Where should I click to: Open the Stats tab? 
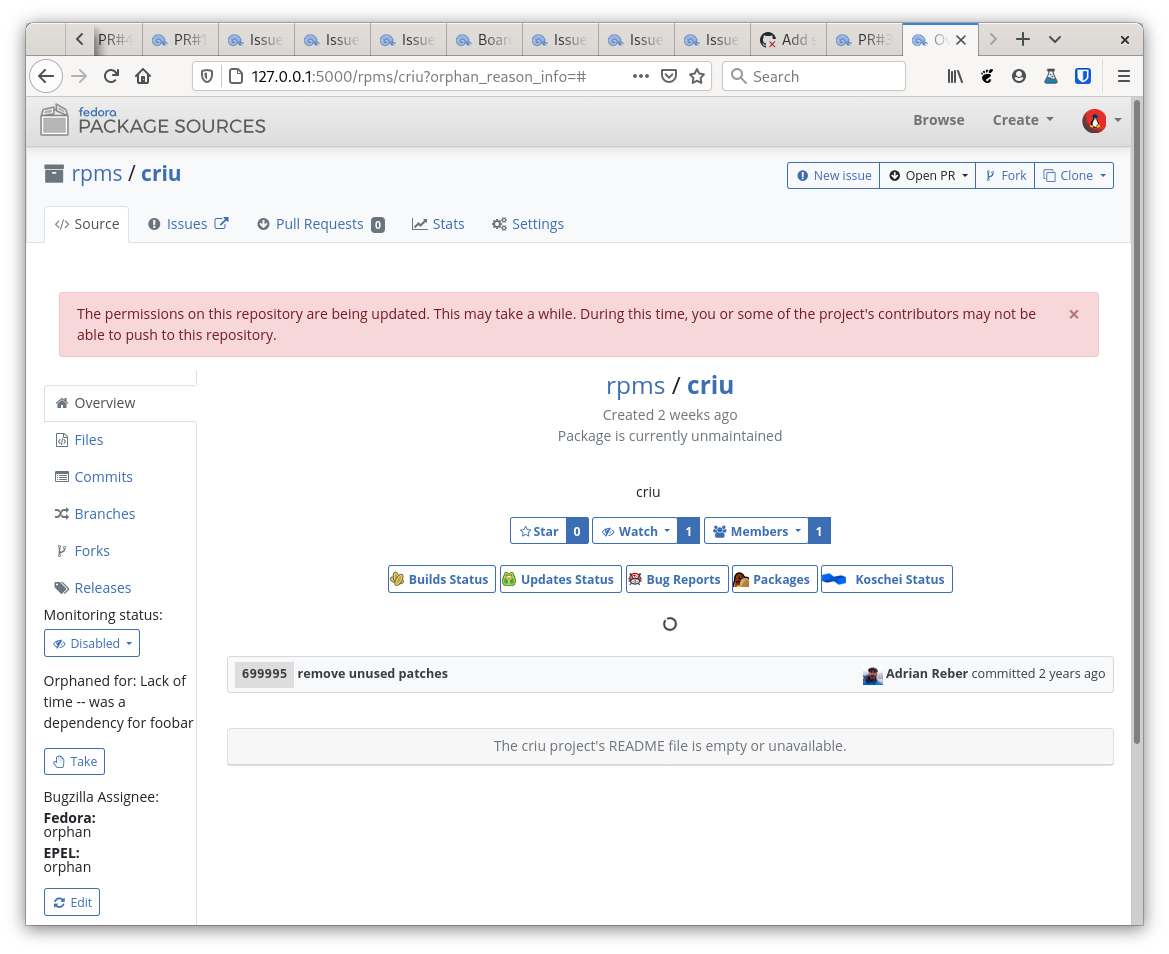coord(438,224)
